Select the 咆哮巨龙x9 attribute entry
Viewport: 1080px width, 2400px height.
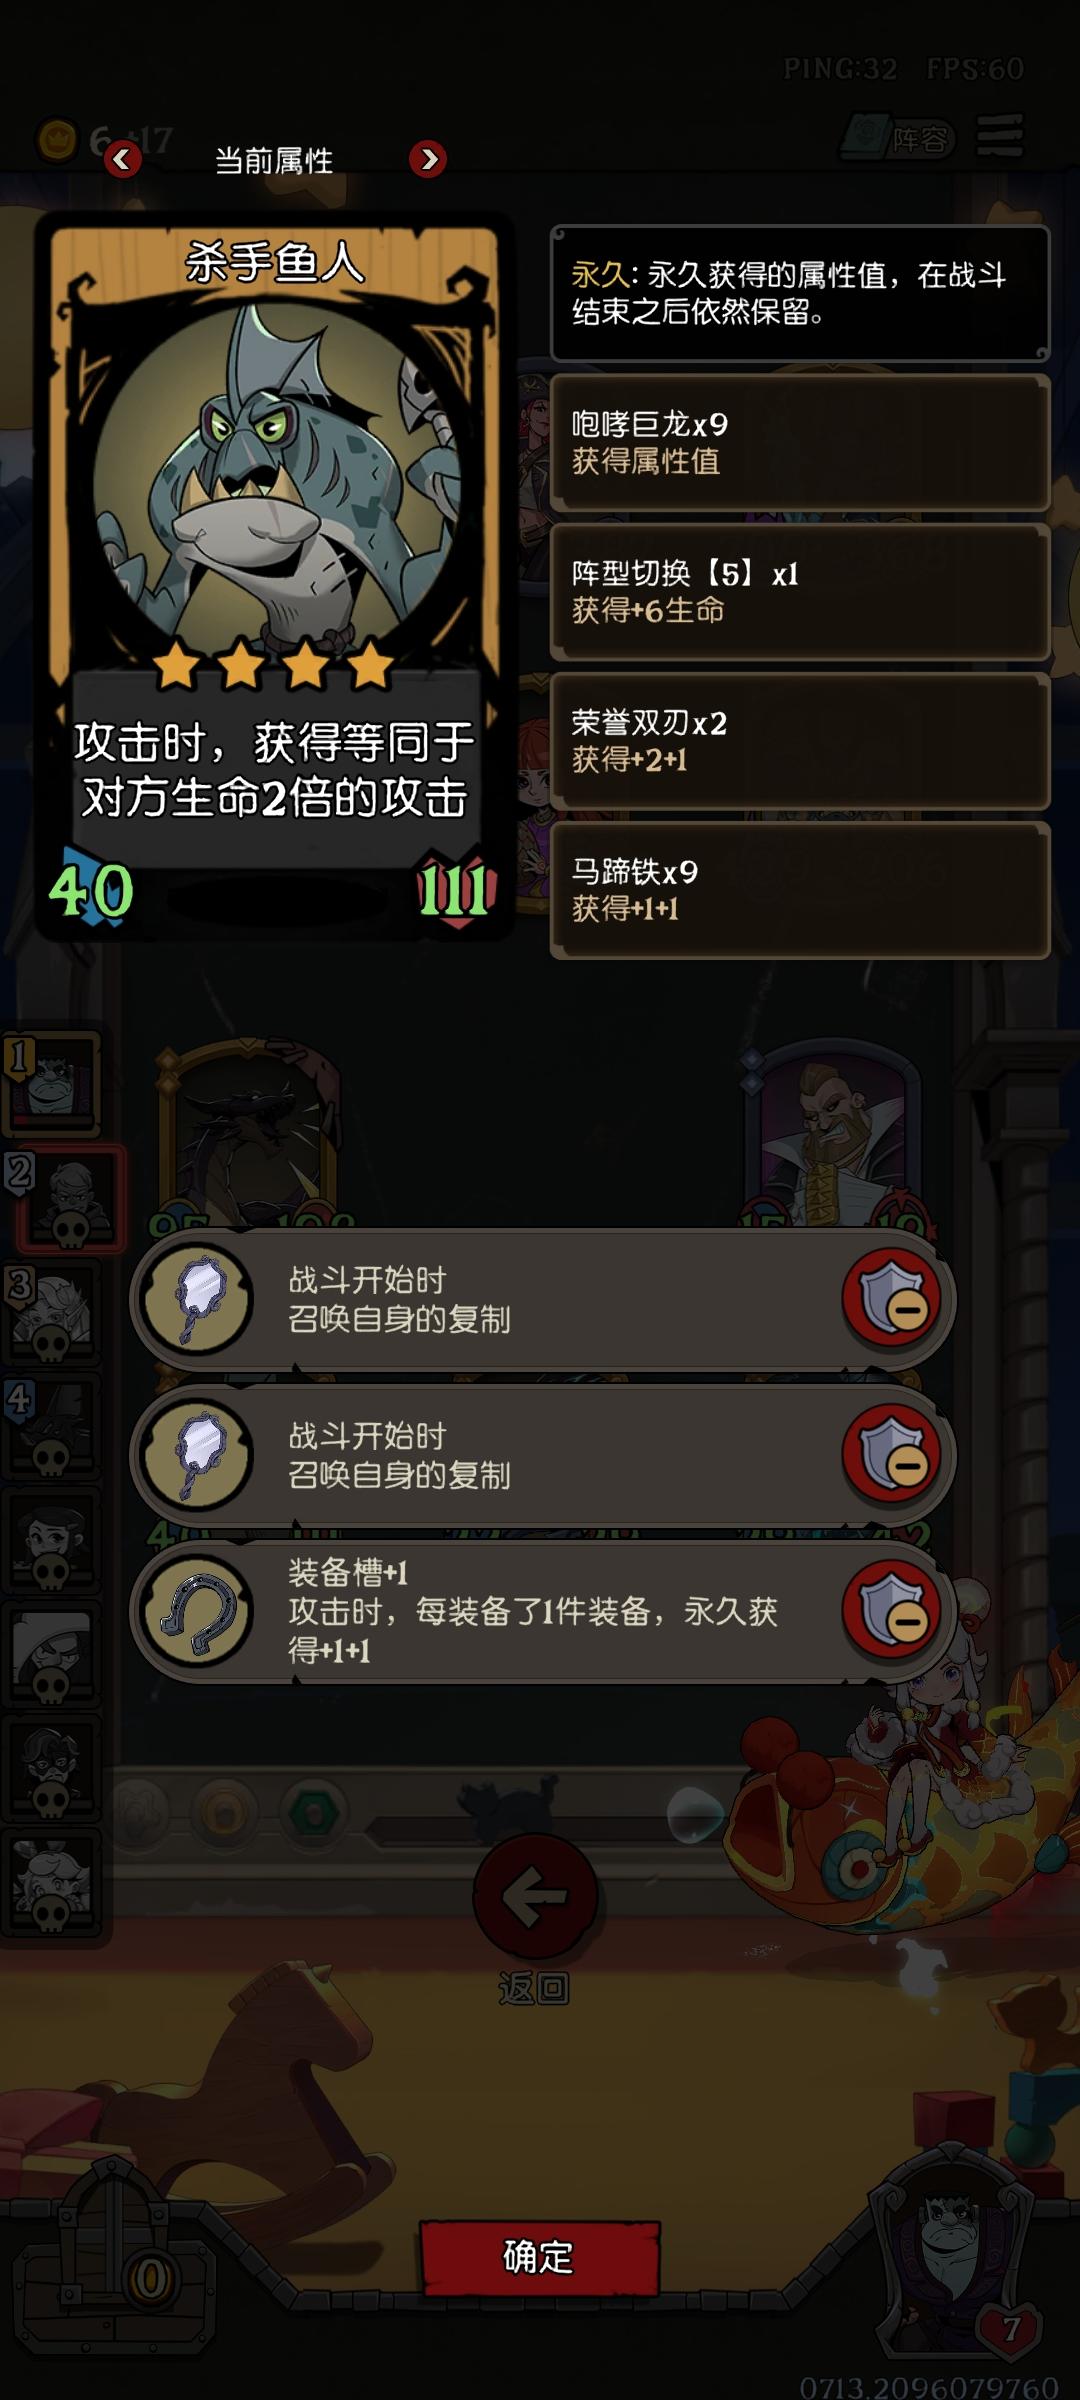point(800,442)
